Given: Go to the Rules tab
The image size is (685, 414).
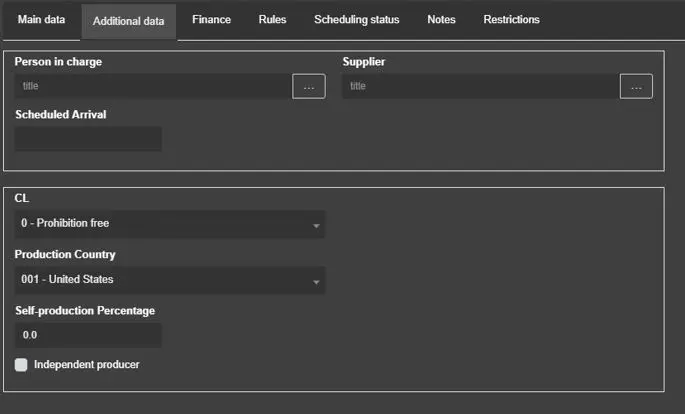Looking at the screenshot, I should [272, 20].
